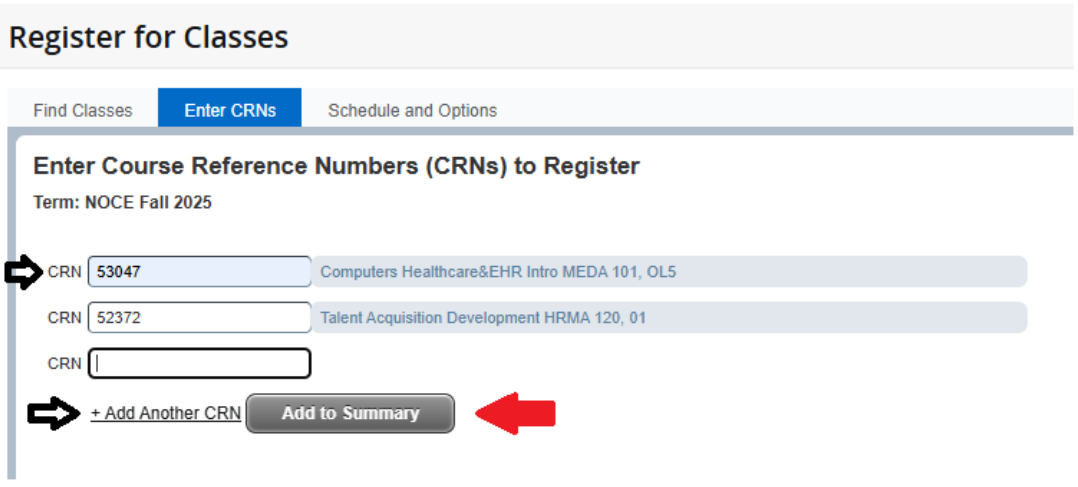Image resolution: width=1078 pixels, height=487 pixels.
Task: Click the black arrow beside Add Another CRN
Action: [x=54, y=414]
